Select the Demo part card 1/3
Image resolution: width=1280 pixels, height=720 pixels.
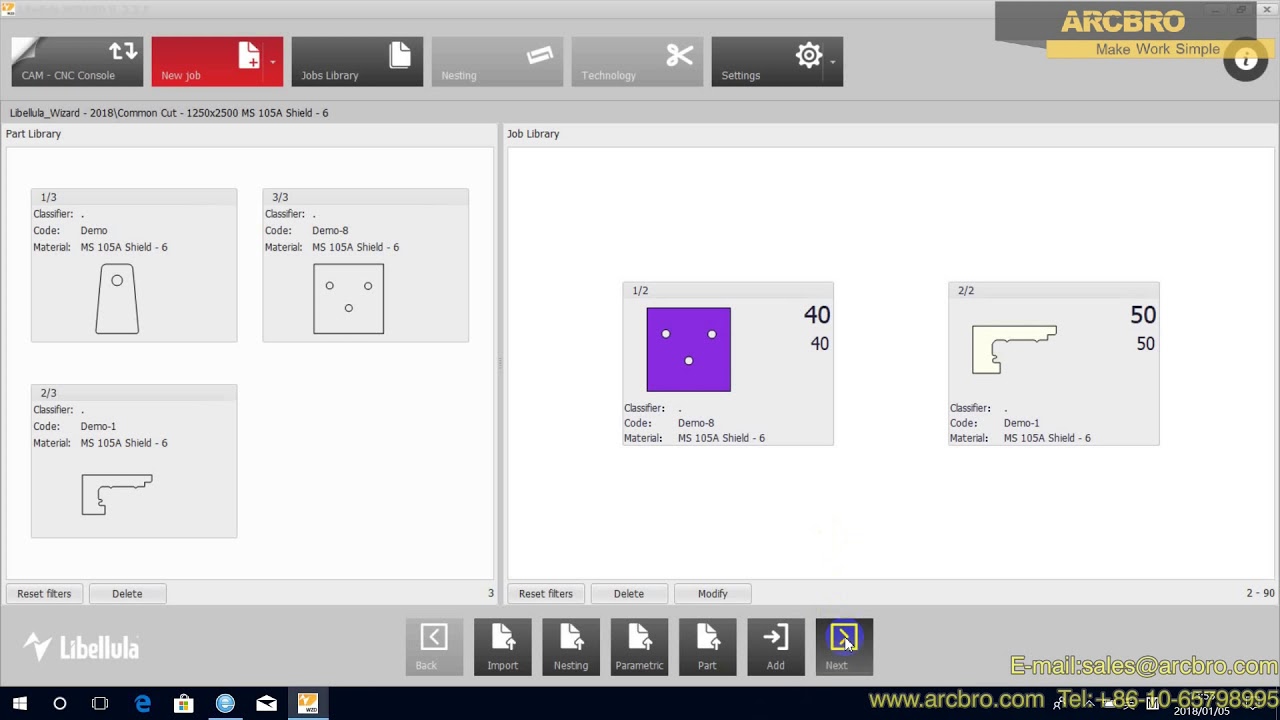coord(134,265)
